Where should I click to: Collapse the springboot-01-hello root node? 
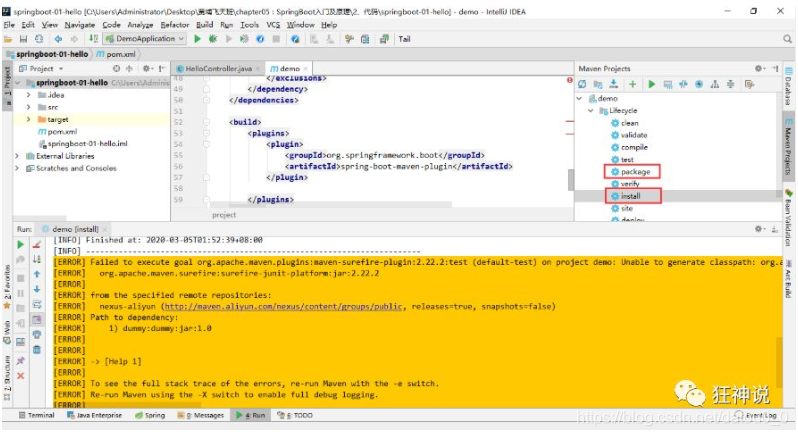pyautogui.click(x=18, y=82)
